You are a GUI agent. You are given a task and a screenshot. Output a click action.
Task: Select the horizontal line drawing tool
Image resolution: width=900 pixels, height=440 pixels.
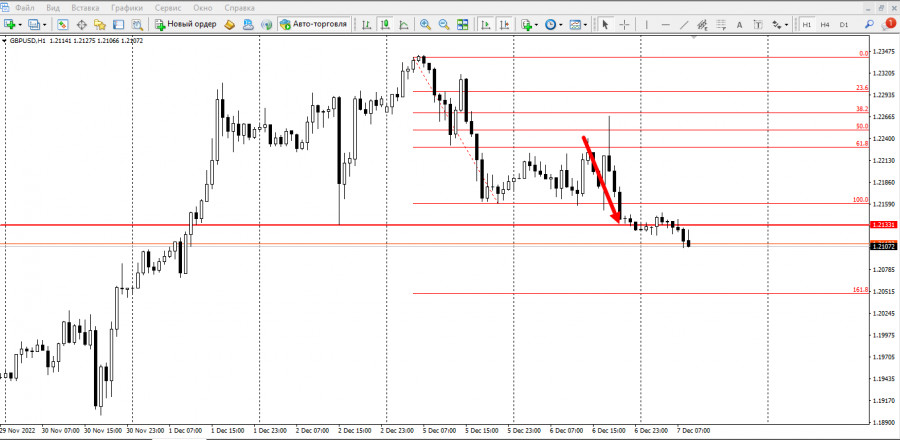pyautogui.click(x=664, y=23)
